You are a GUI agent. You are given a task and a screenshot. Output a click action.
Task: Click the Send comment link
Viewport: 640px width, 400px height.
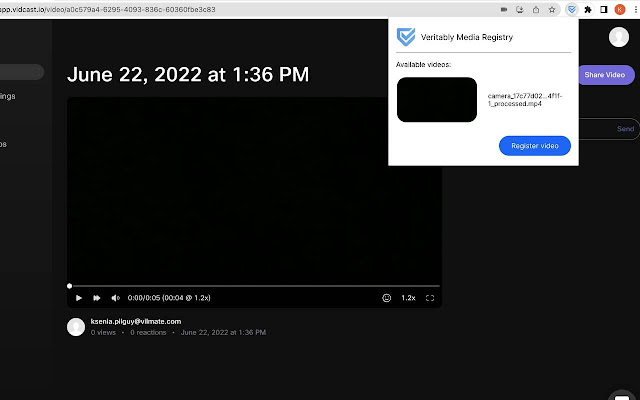pos(625,129)
